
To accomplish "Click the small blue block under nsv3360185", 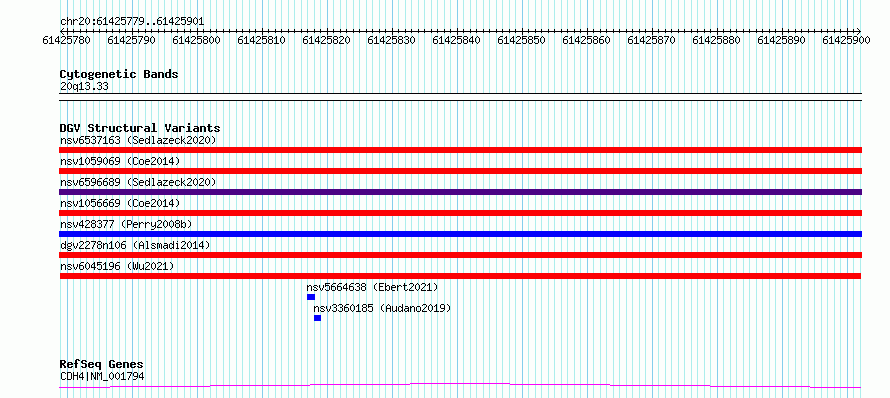I will coord(317,318).
